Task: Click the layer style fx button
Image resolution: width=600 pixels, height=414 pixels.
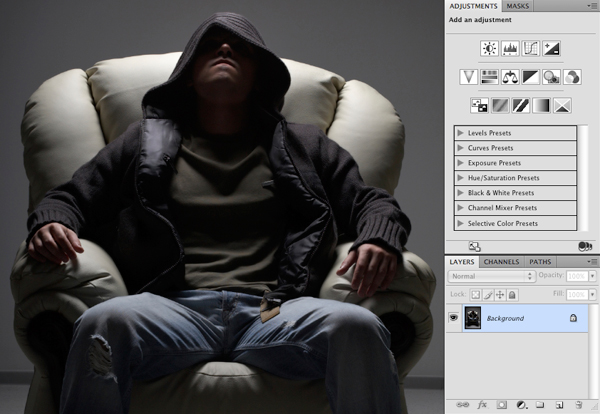Action: pyautogui.click(x=482, y=405)
